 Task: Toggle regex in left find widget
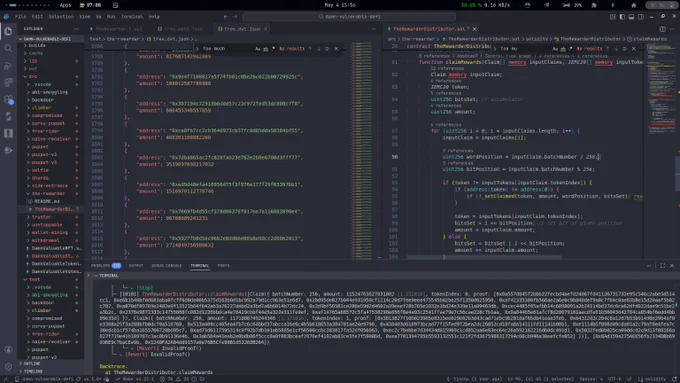(273, 49)
